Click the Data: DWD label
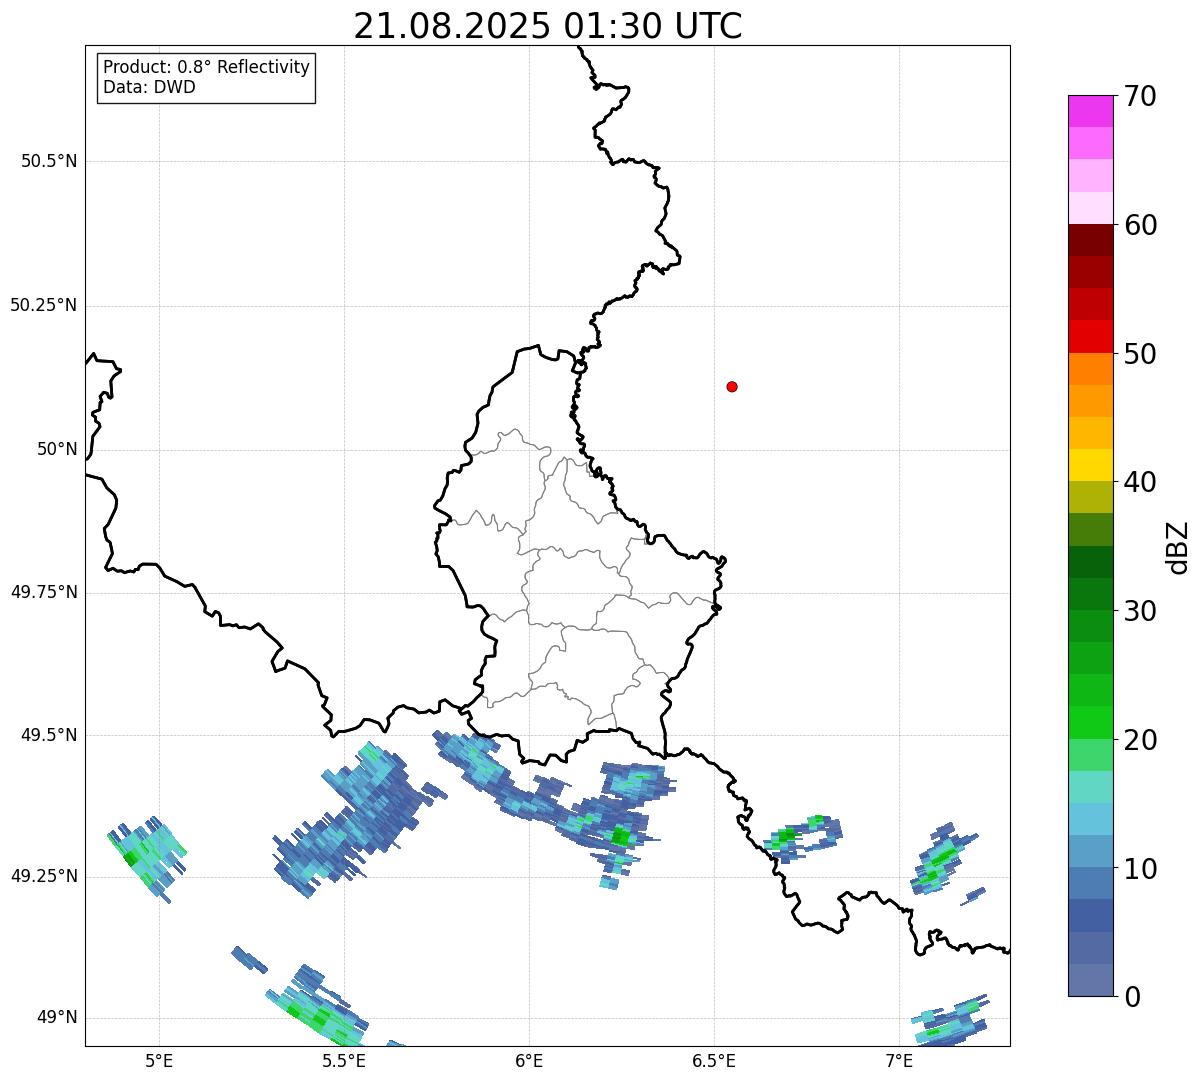 pyautogui.click(x=150, y=87)
